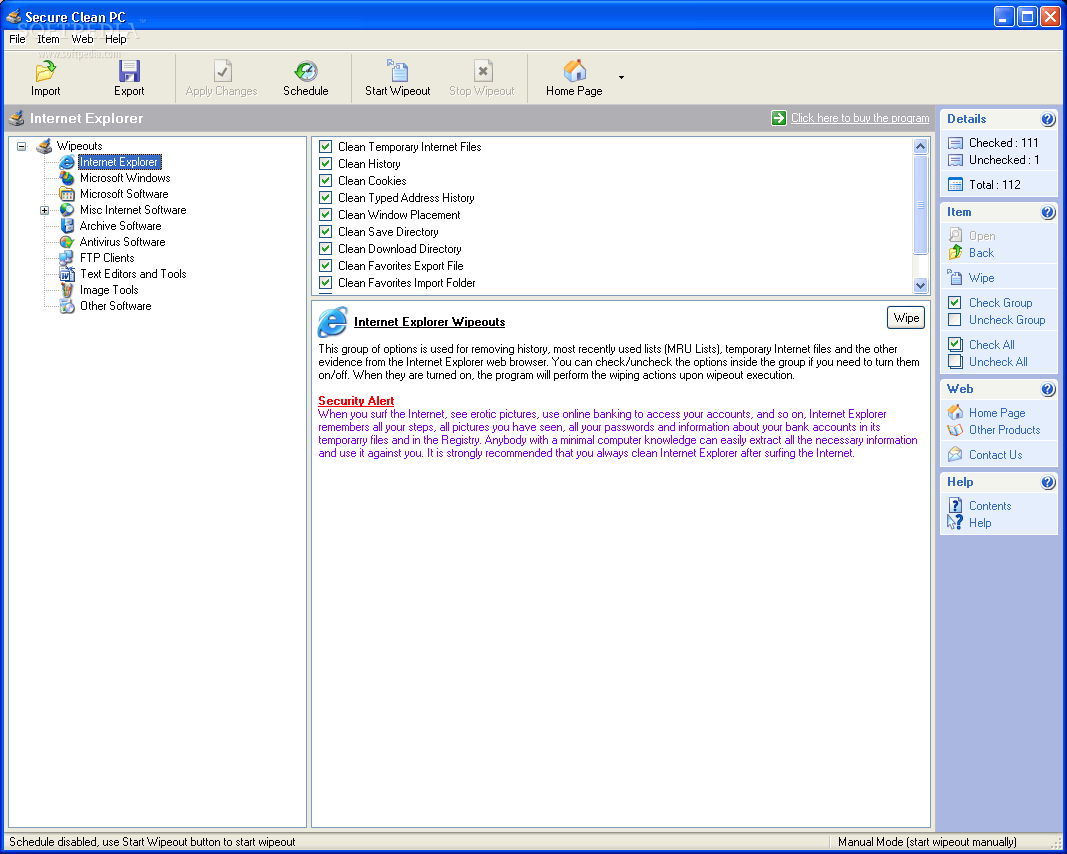
Task: Click the 'Unchecked : 1' details entry
Action: [1004, 160]
